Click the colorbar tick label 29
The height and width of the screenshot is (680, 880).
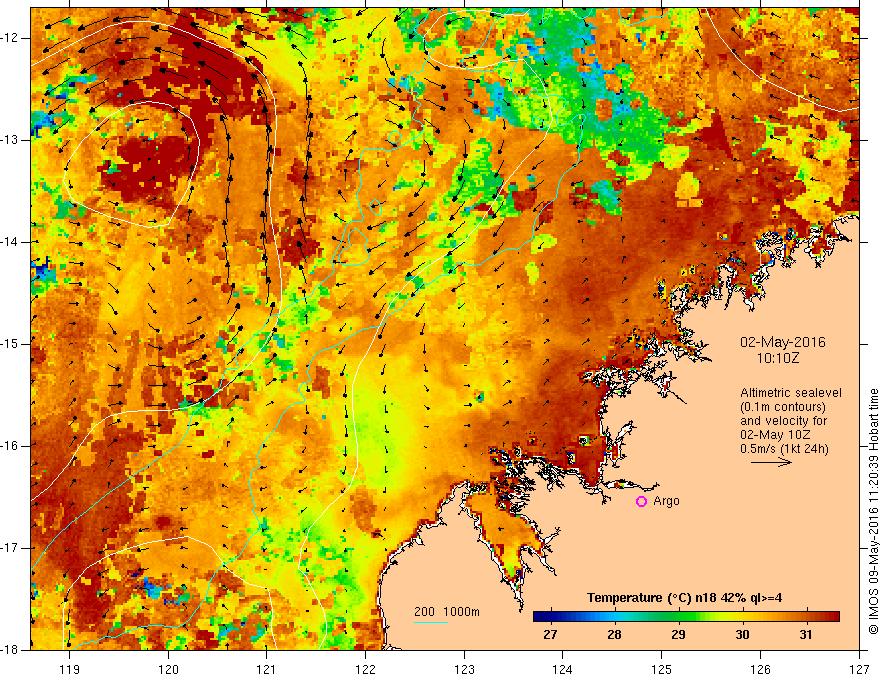pos(678,635)
